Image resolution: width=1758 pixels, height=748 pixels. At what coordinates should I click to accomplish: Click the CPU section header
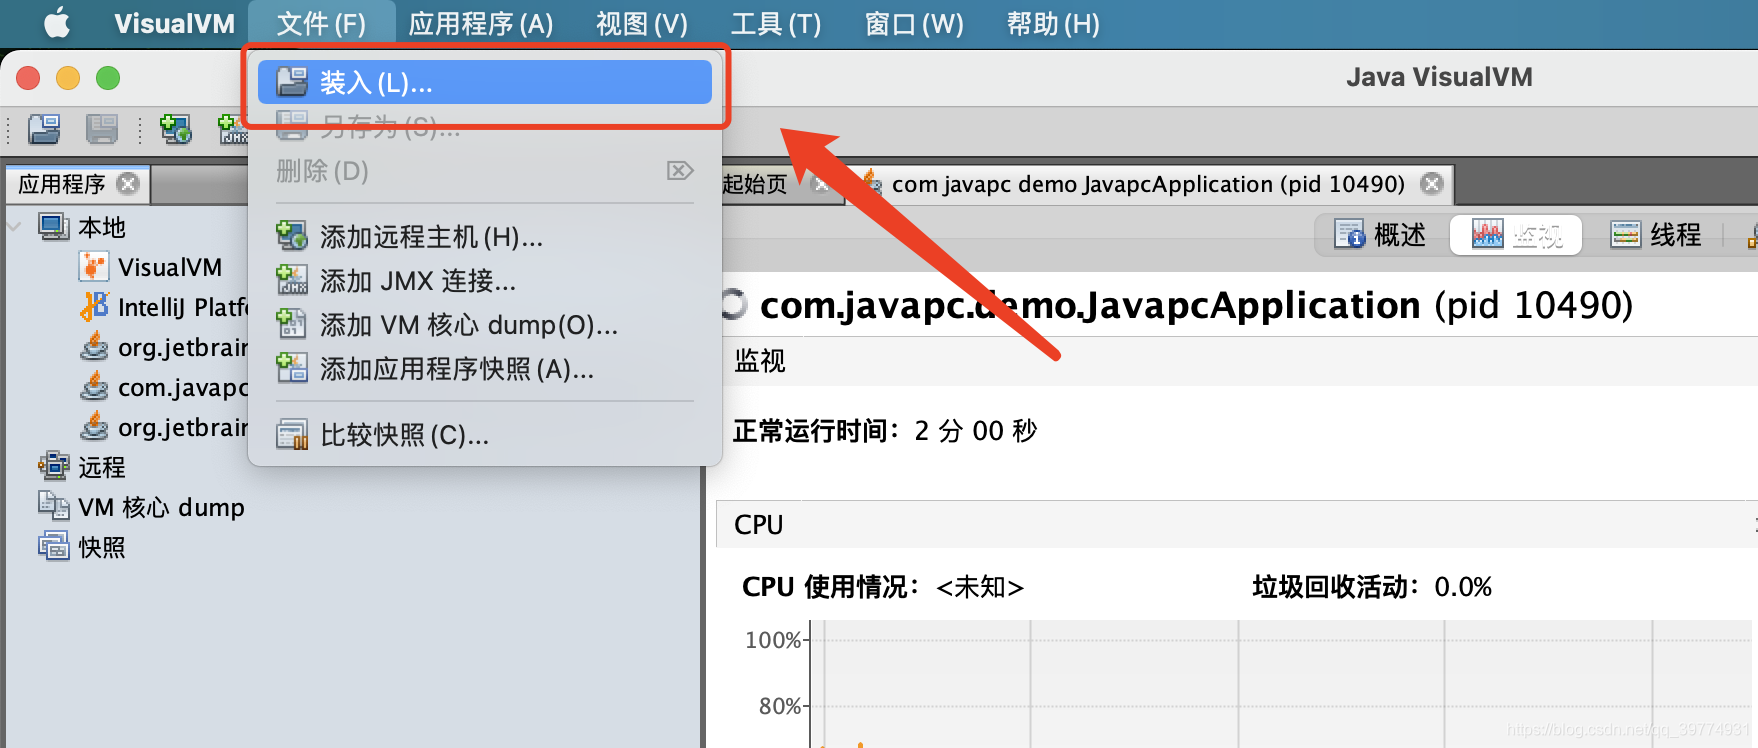tap(1237, 524)
